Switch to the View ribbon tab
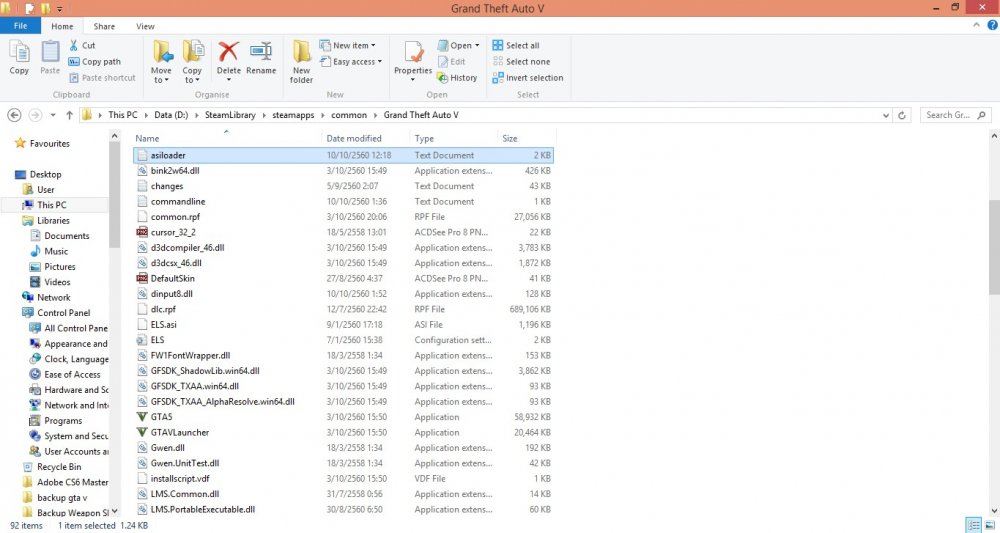 (145, 26)
